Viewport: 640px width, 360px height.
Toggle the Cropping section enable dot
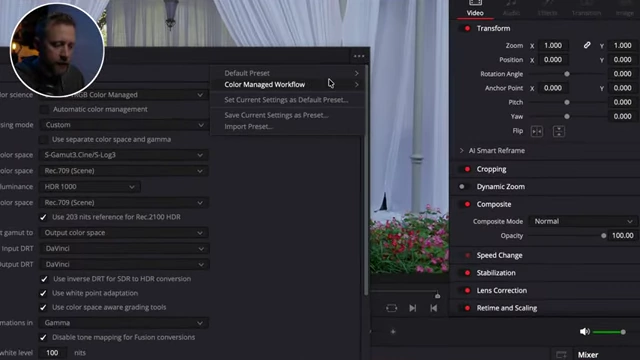467,169
